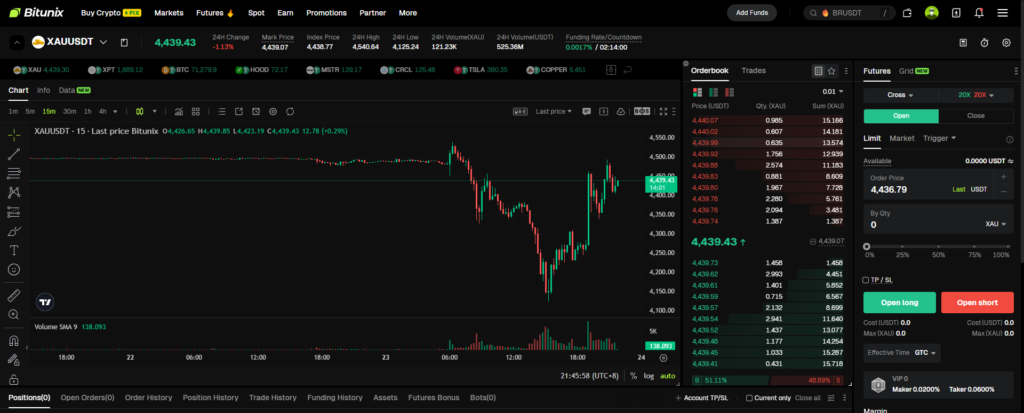Show both bids and asks orderbook view

tap(697, 92)
